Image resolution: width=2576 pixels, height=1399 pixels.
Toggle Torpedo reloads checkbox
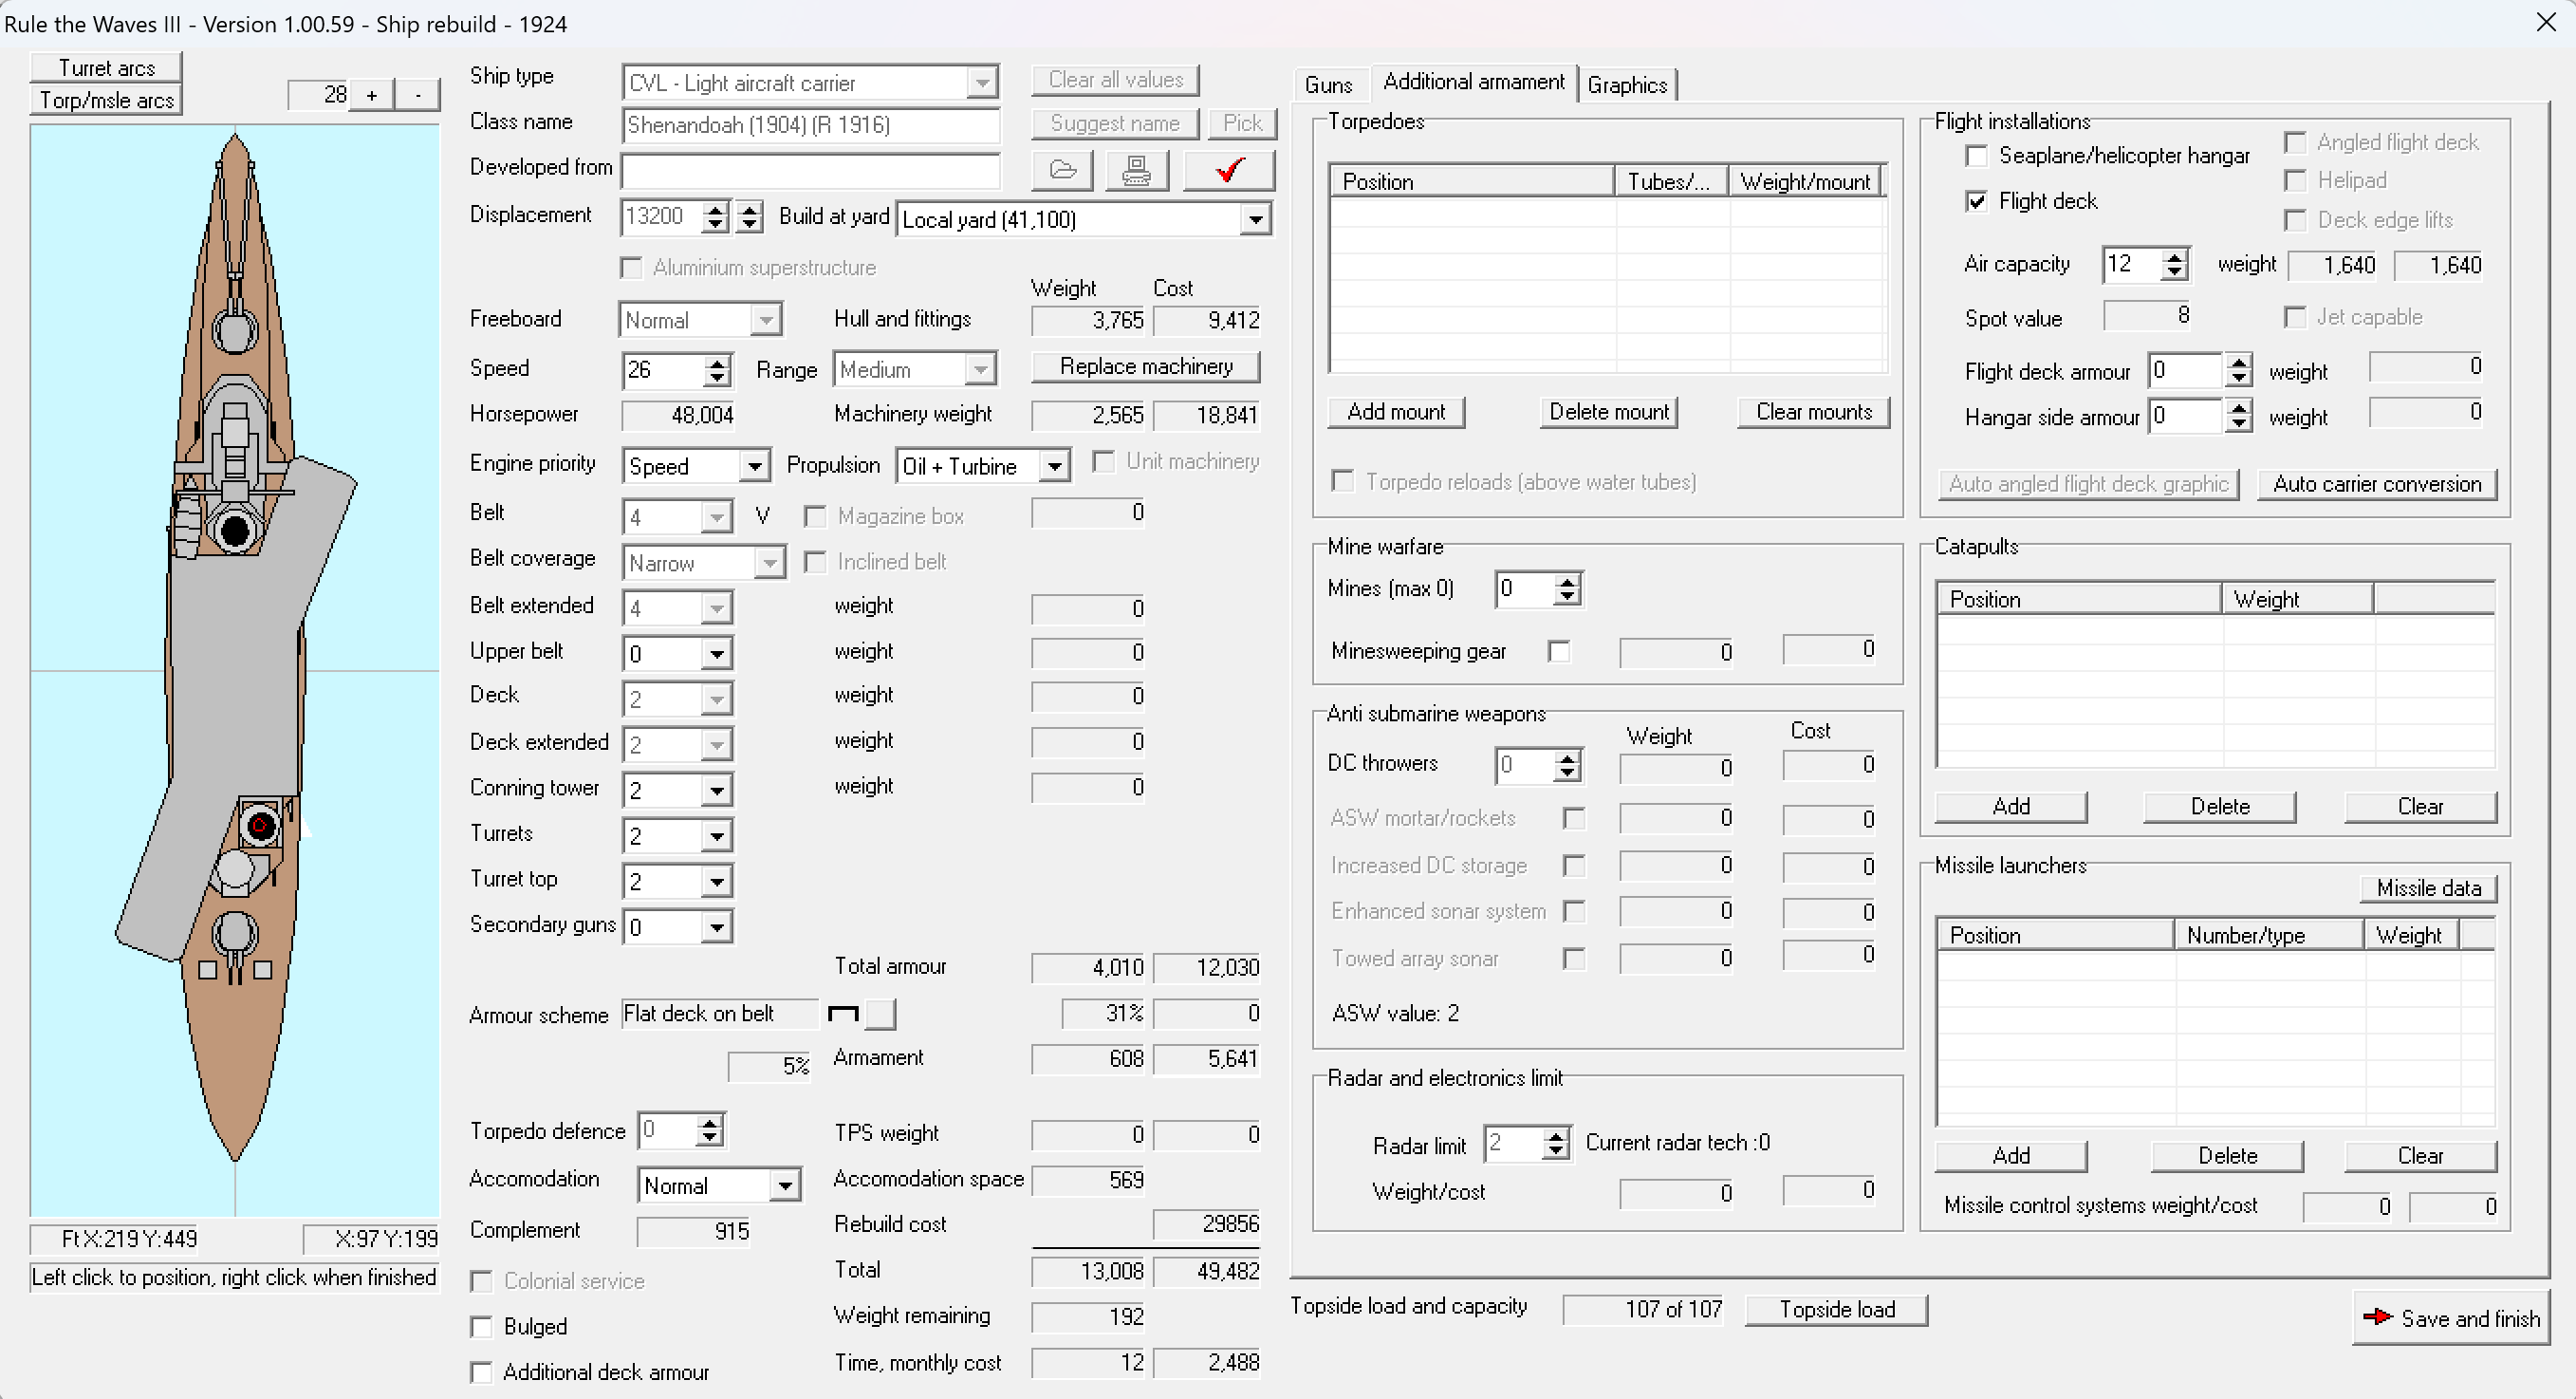(1343, 482)
